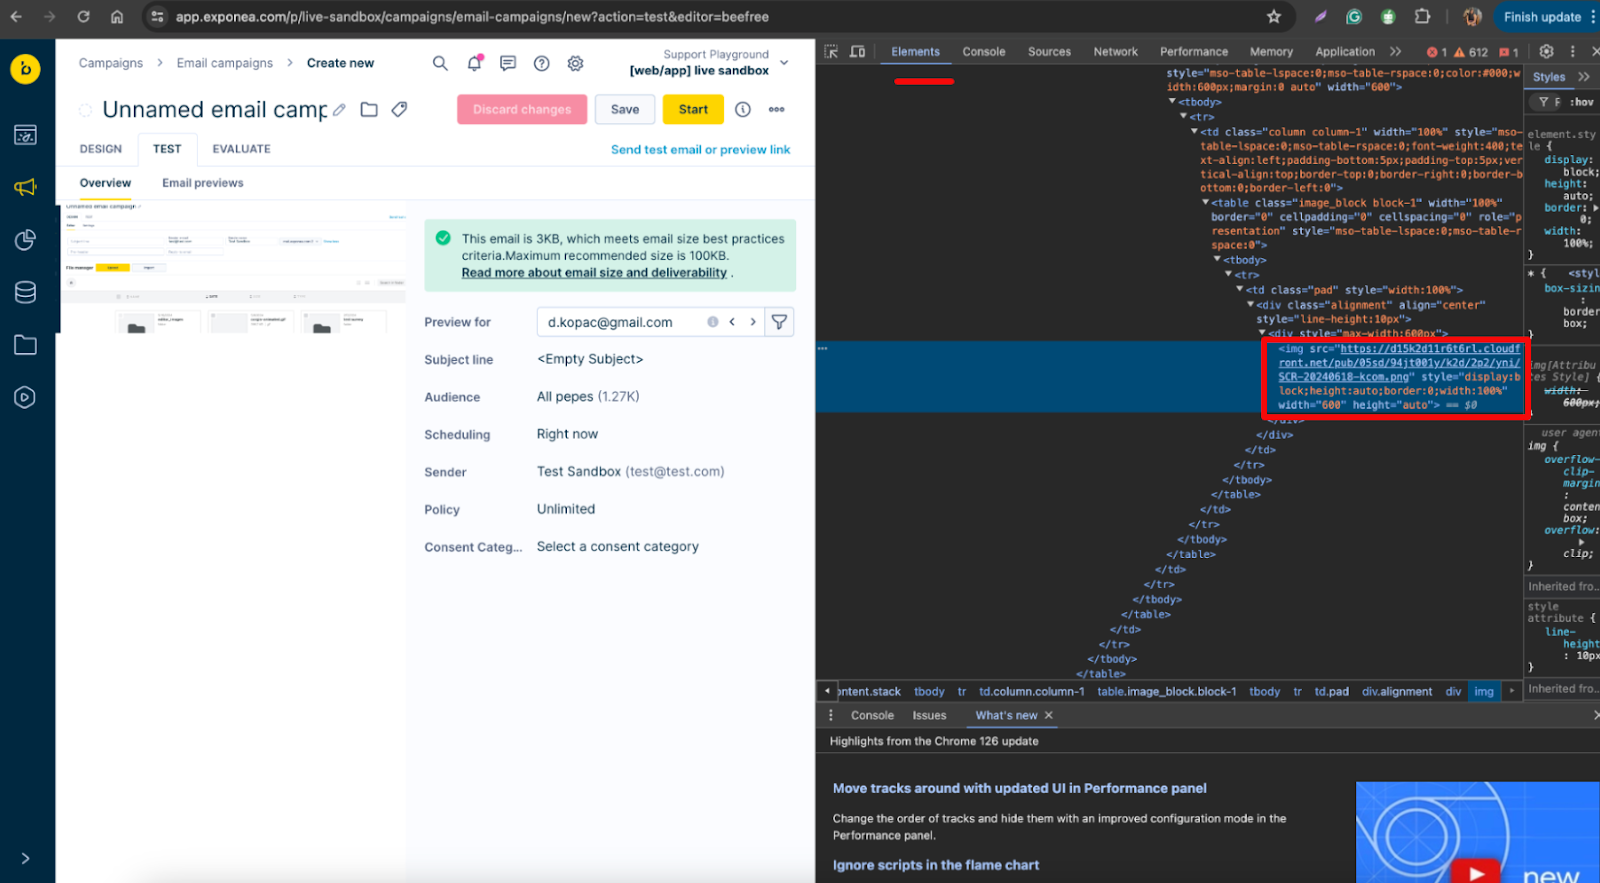This screenshot has width=1600, height=883.
Task: Select td.pad in the DOM breadcrumb bar
Action: [1331, 691]
